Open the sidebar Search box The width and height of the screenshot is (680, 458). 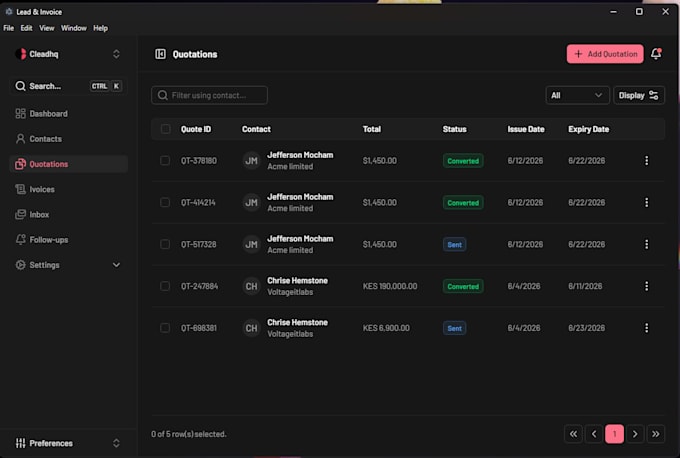[x=68, y=86]
